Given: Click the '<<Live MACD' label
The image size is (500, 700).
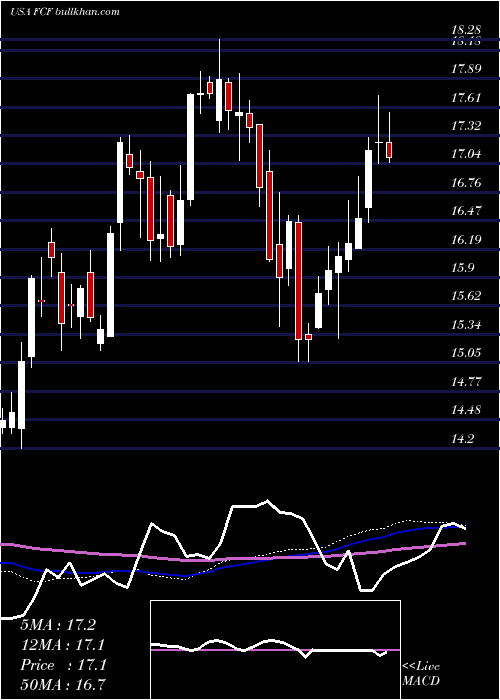Looking at the screenshot, I should coord(421,673).
